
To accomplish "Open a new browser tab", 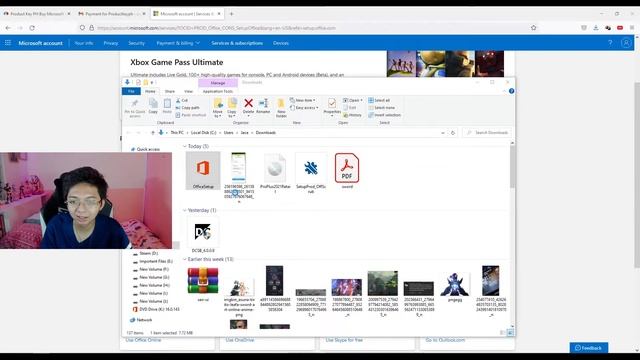I will (231, 13).
